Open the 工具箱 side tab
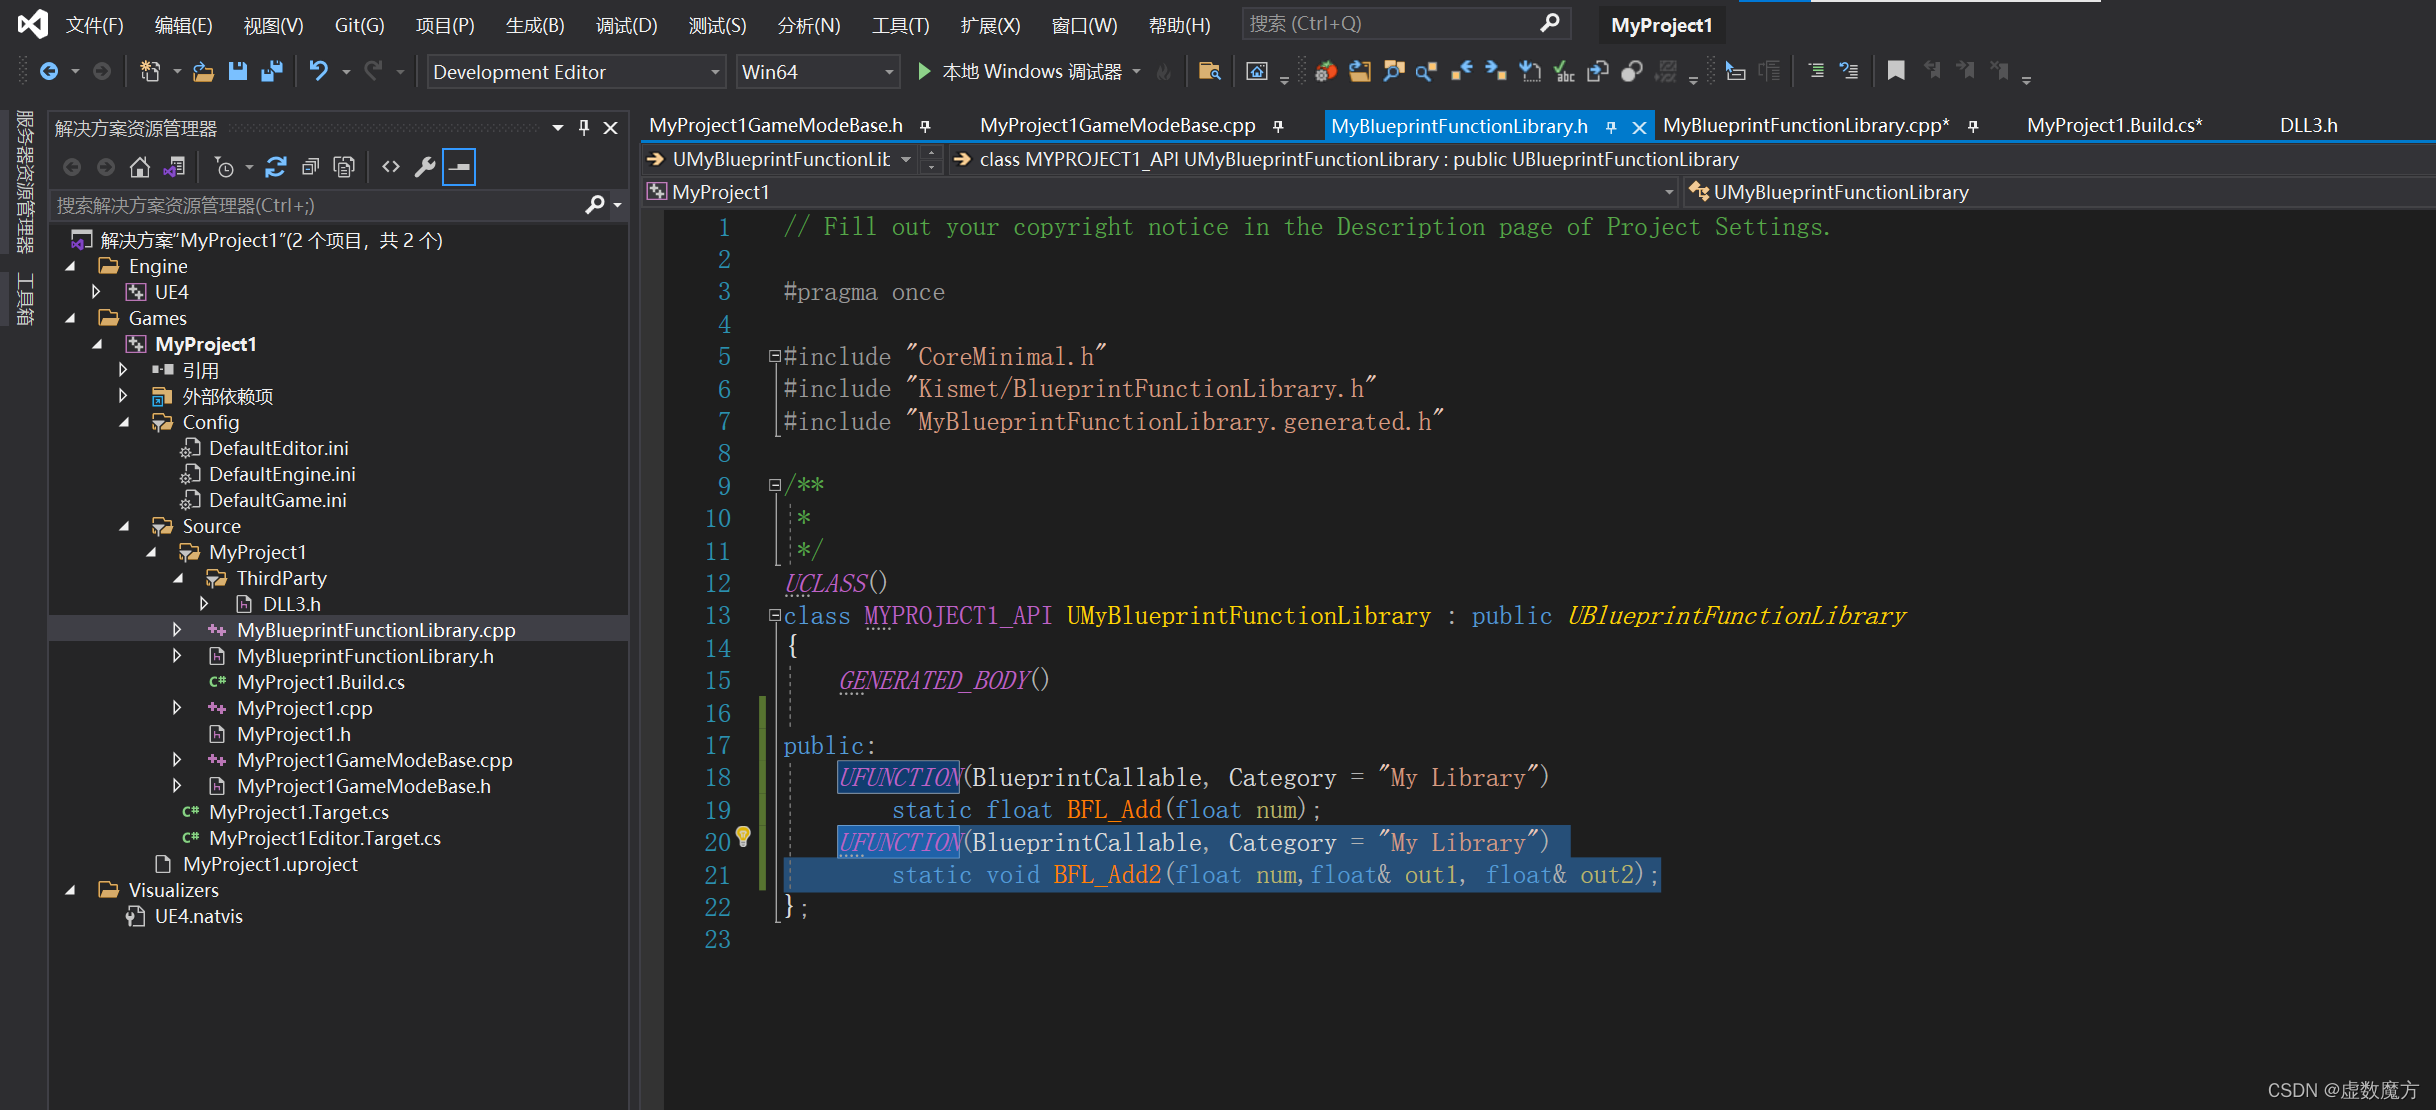 pyautogui.click(x=24, y=298)
